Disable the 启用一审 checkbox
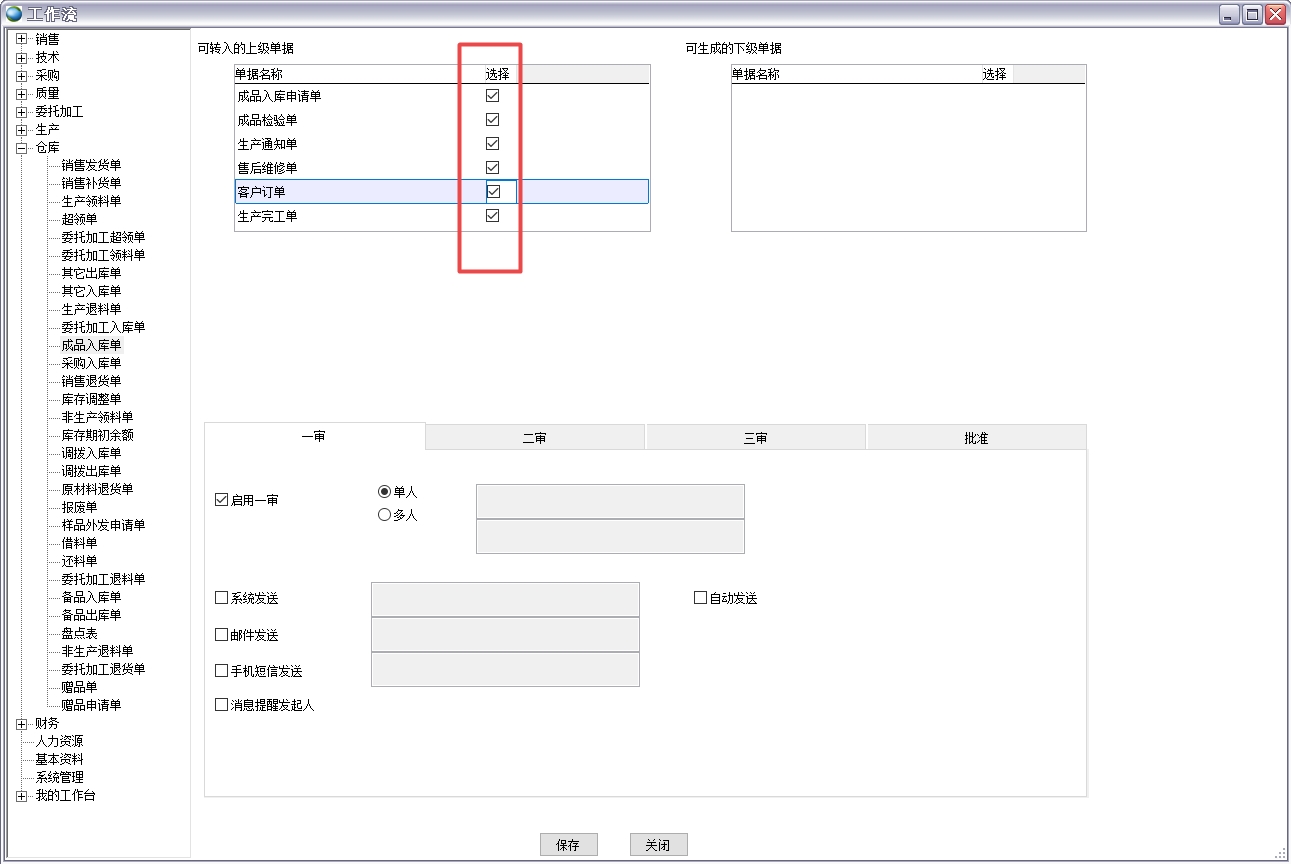This screenshot has height=864, width=1291. click(222, 500)
